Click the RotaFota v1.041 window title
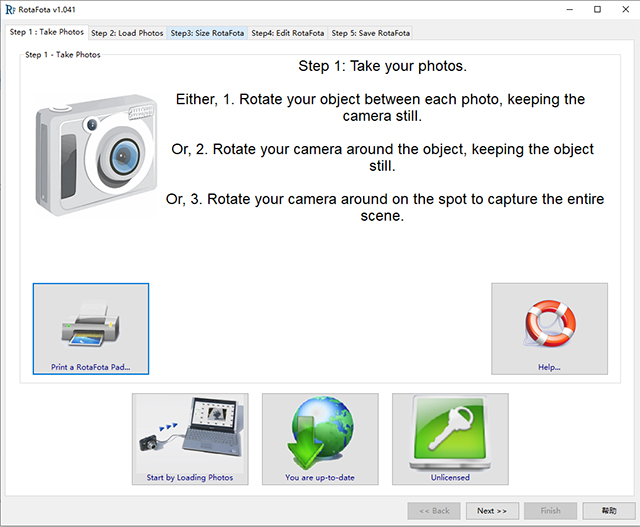The width and height of the screenshot is (640, 527). pos(47,9)
